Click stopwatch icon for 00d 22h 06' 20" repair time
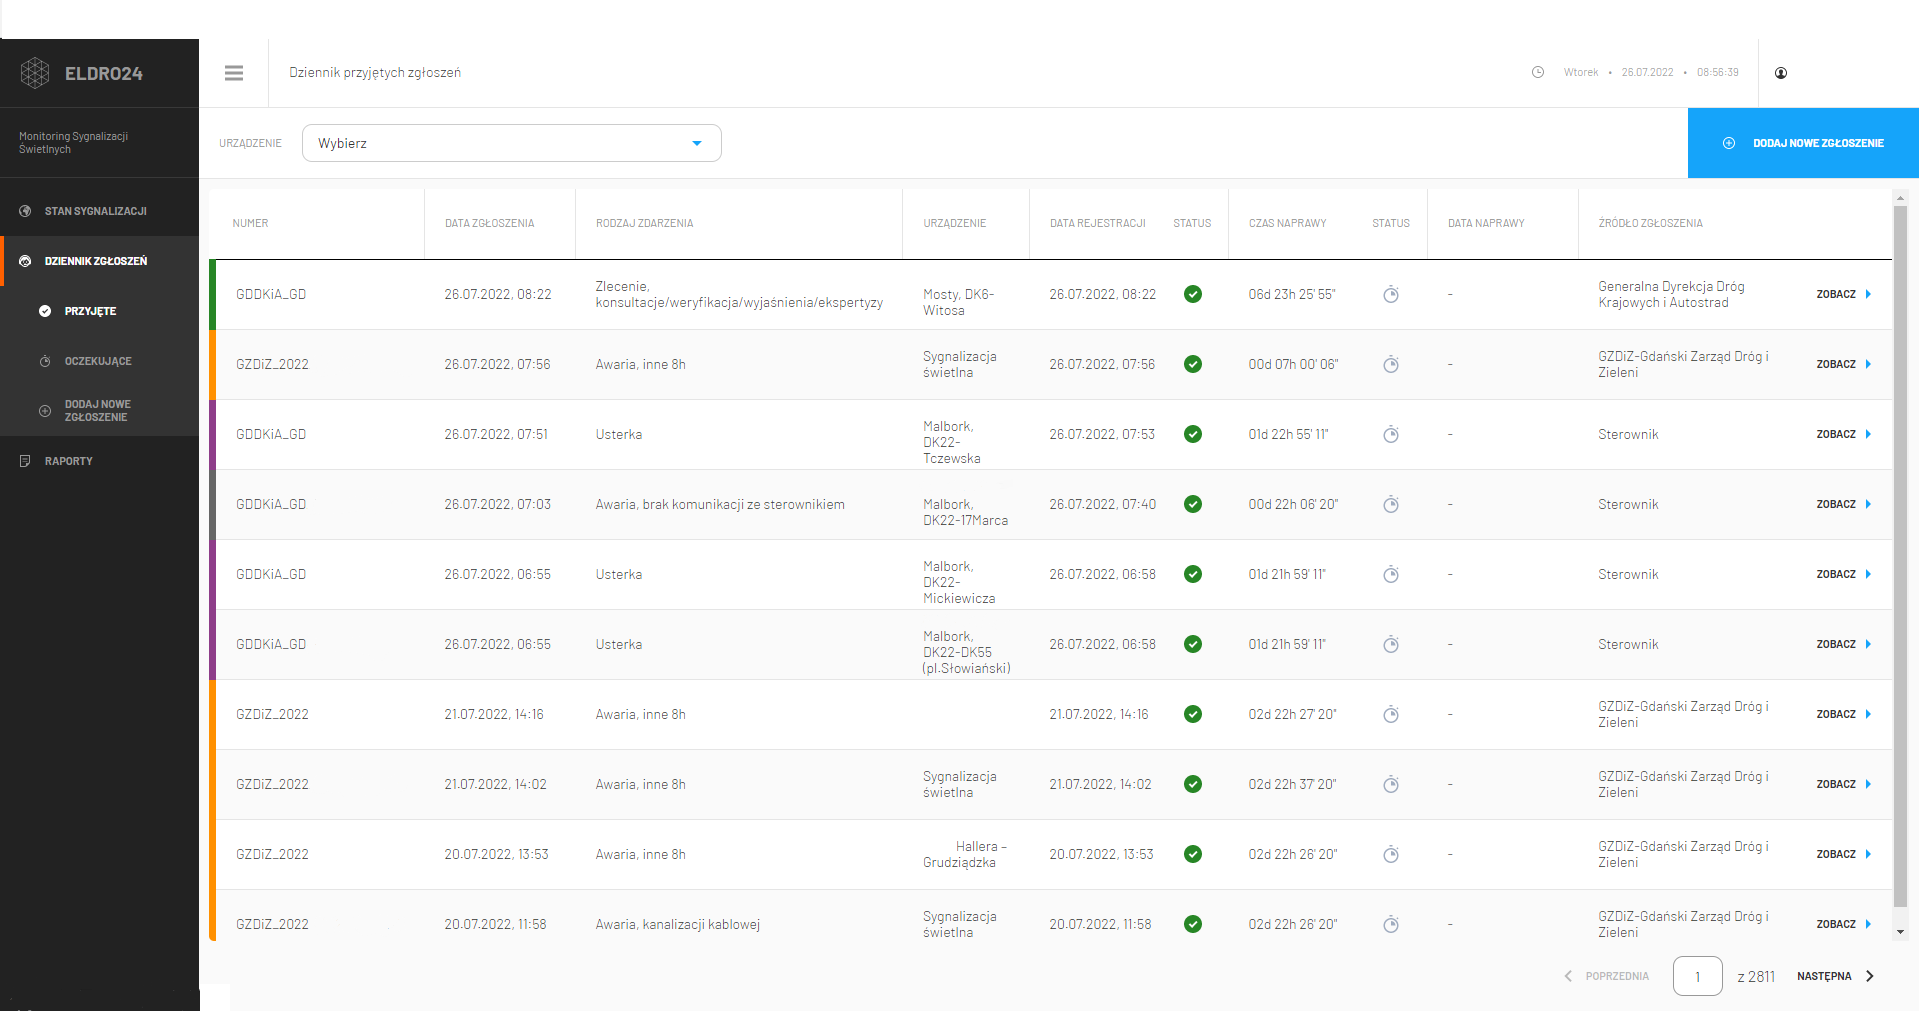Viewport: 1919px width, 1011px height. pos(1390,504)
